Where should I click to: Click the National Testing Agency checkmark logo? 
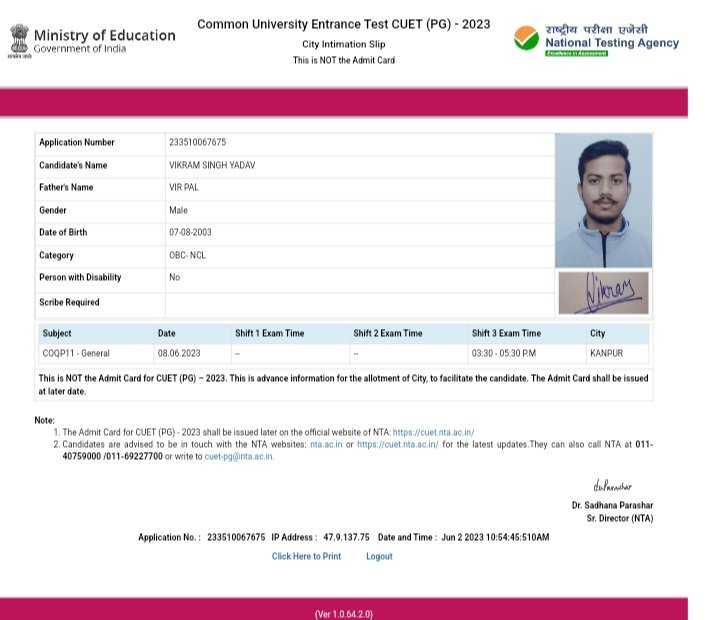tap(526, 39)
